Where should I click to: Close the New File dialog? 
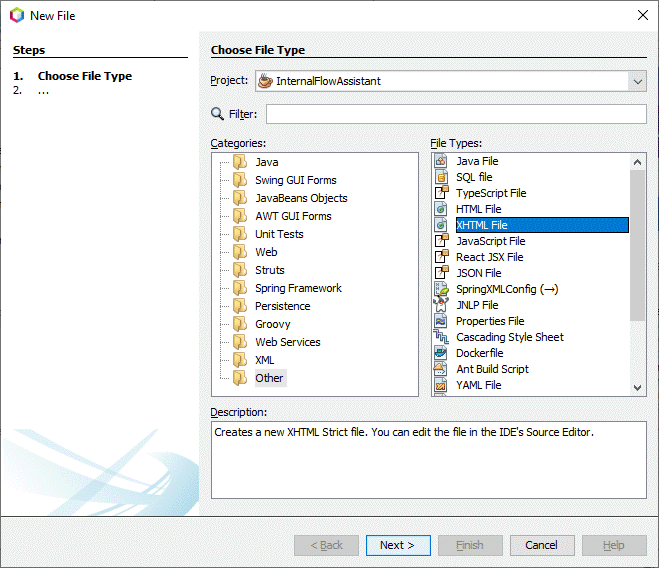pos(642,16)
